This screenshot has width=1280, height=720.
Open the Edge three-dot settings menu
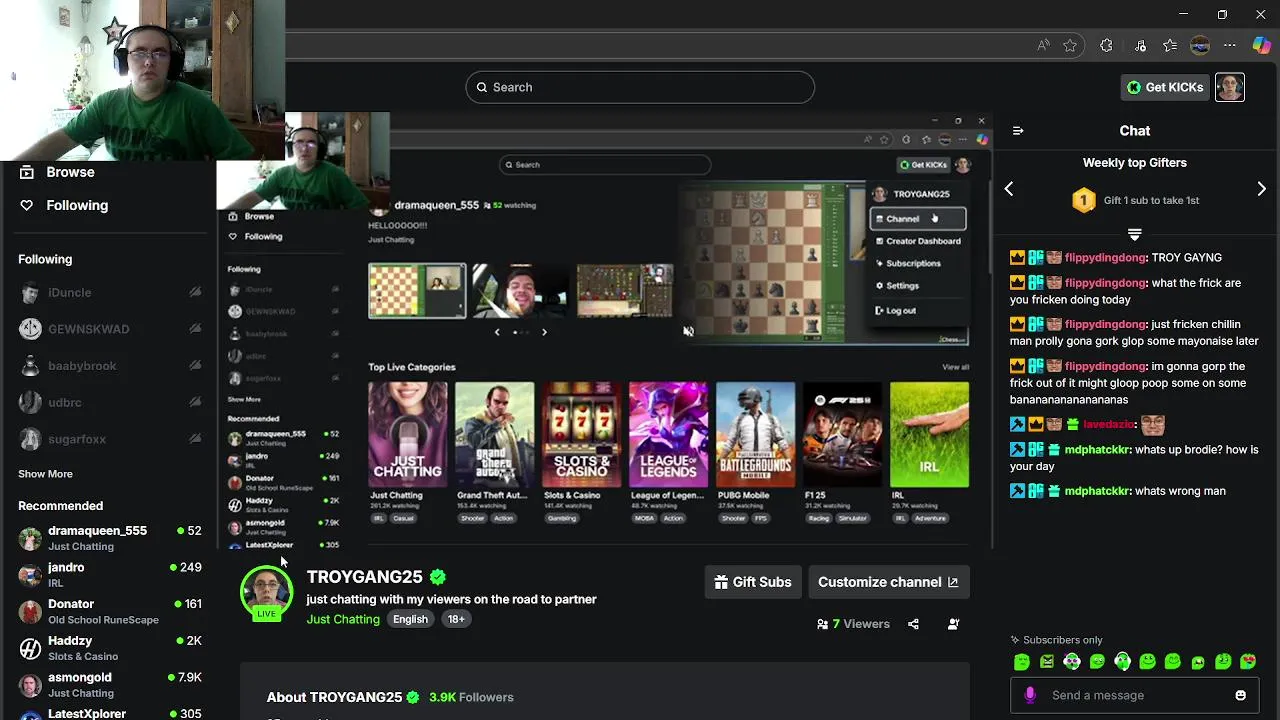pos(1230,45)
